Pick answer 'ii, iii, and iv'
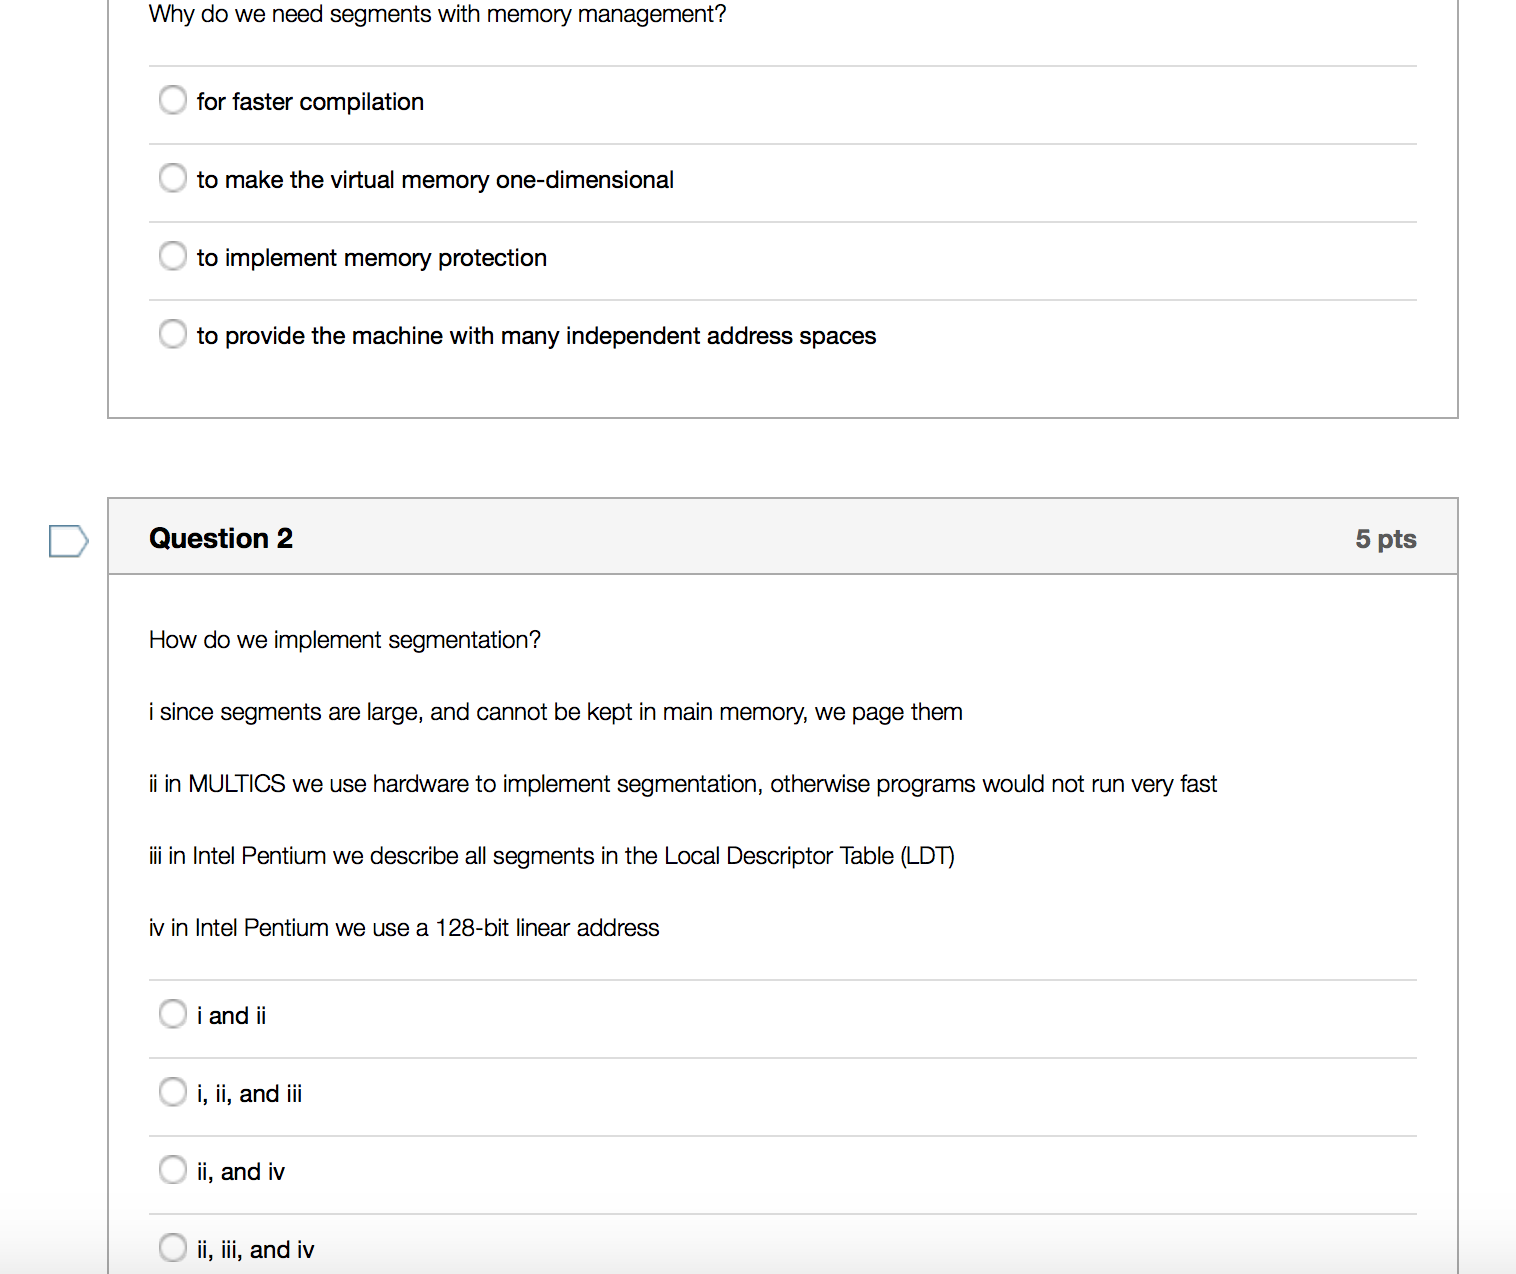The image size is (1516, 1274). coord(172,1248)
